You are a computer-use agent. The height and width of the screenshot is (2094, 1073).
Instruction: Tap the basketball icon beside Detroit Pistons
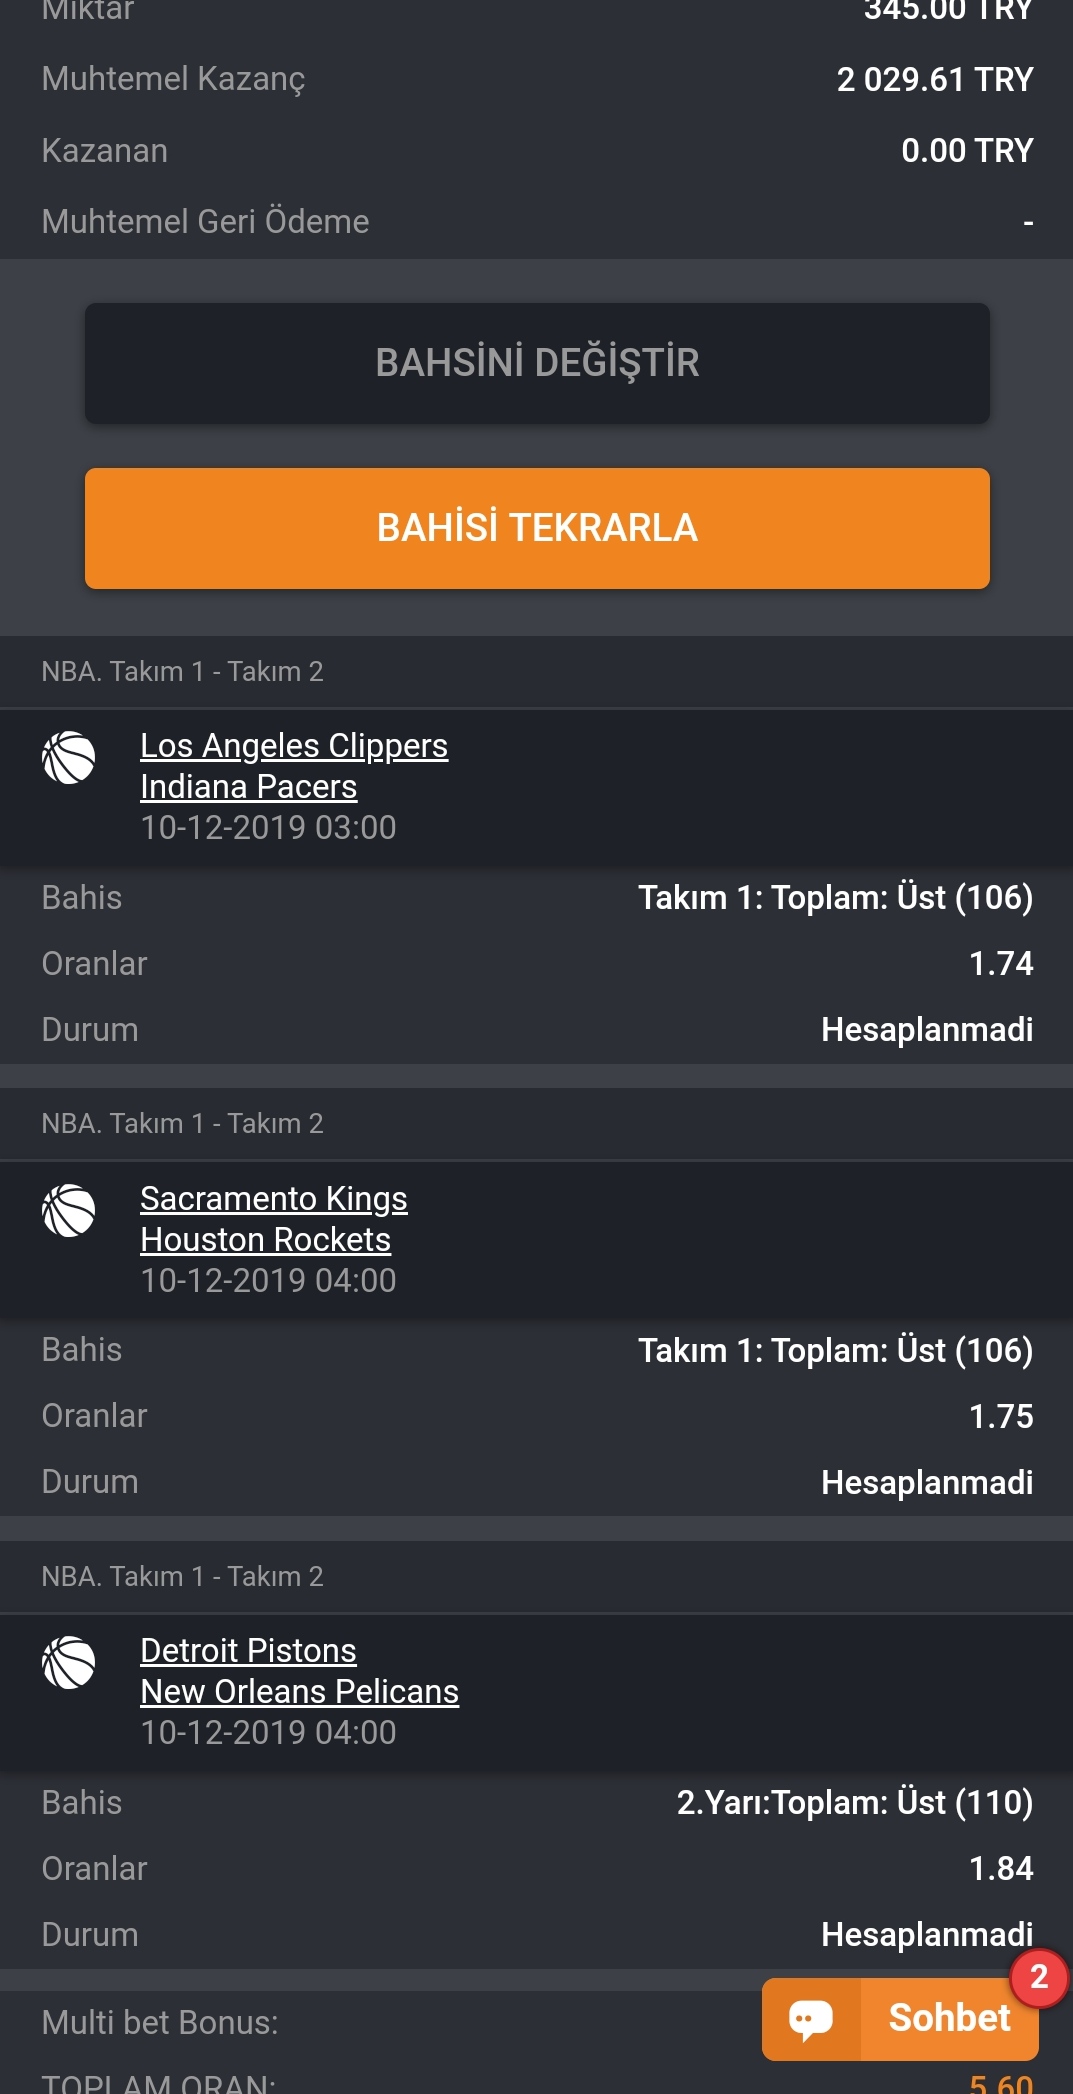[x=69, y=1663]
